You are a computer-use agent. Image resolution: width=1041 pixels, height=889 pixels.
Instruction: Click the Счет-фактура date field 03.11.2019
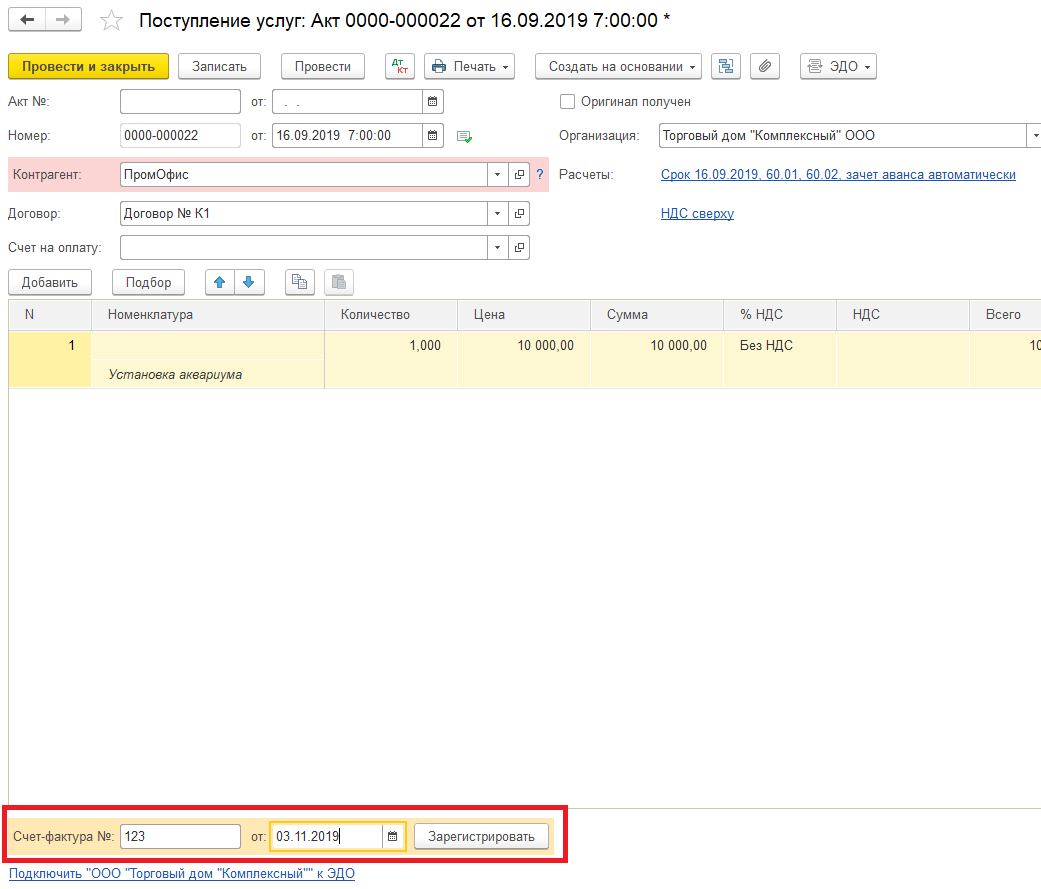click(x=326, y=837)
